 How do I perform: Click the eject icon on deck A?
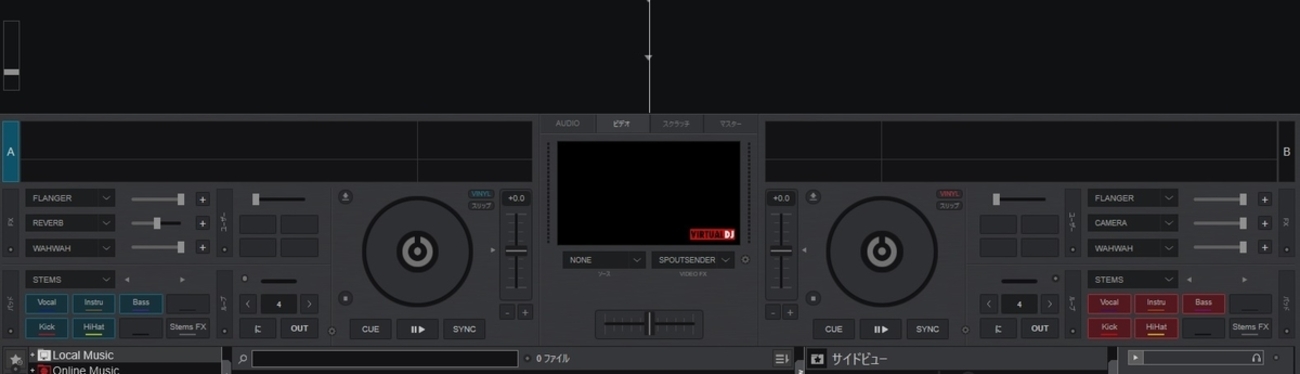(x=345, y=197)
